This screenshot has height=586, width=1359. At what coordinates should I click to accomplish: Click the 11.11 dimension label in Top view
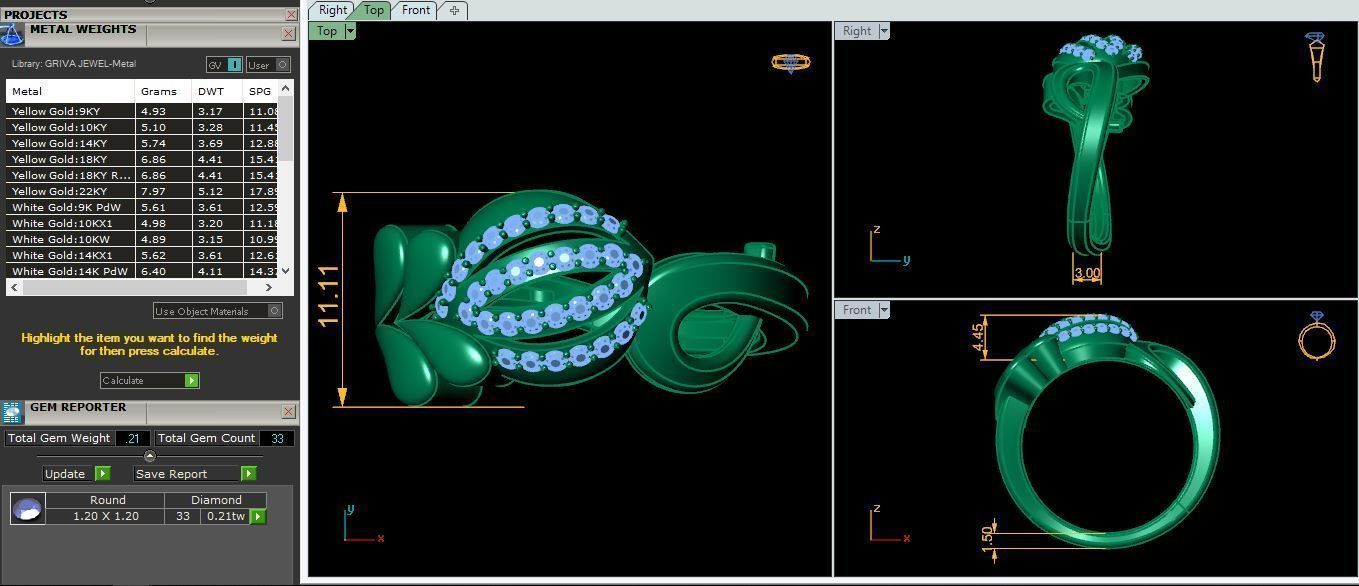[328, 295]
